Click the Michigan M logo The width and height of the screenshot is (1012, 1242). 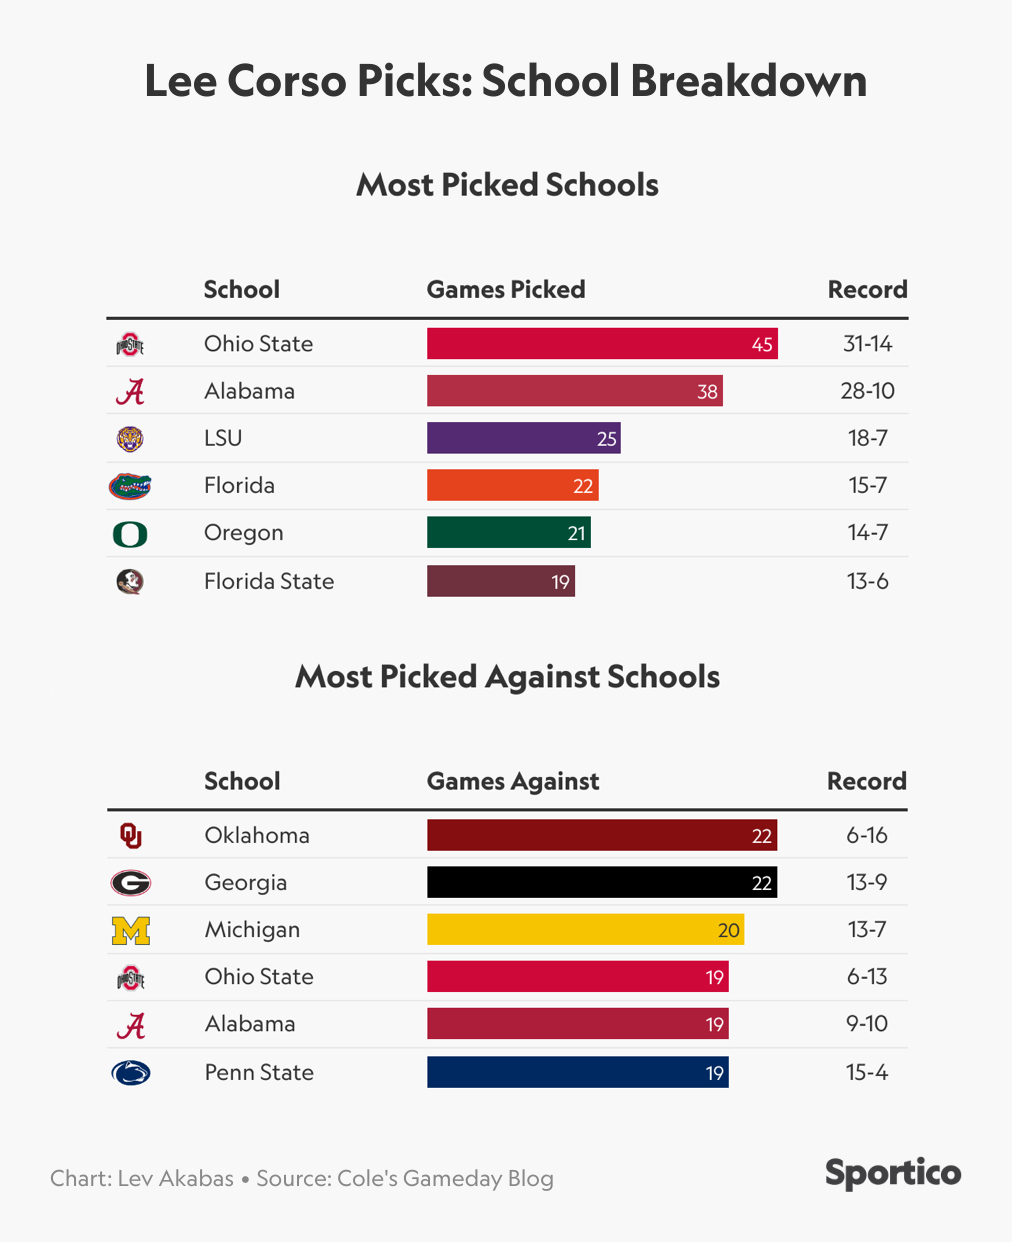point(130,931)
